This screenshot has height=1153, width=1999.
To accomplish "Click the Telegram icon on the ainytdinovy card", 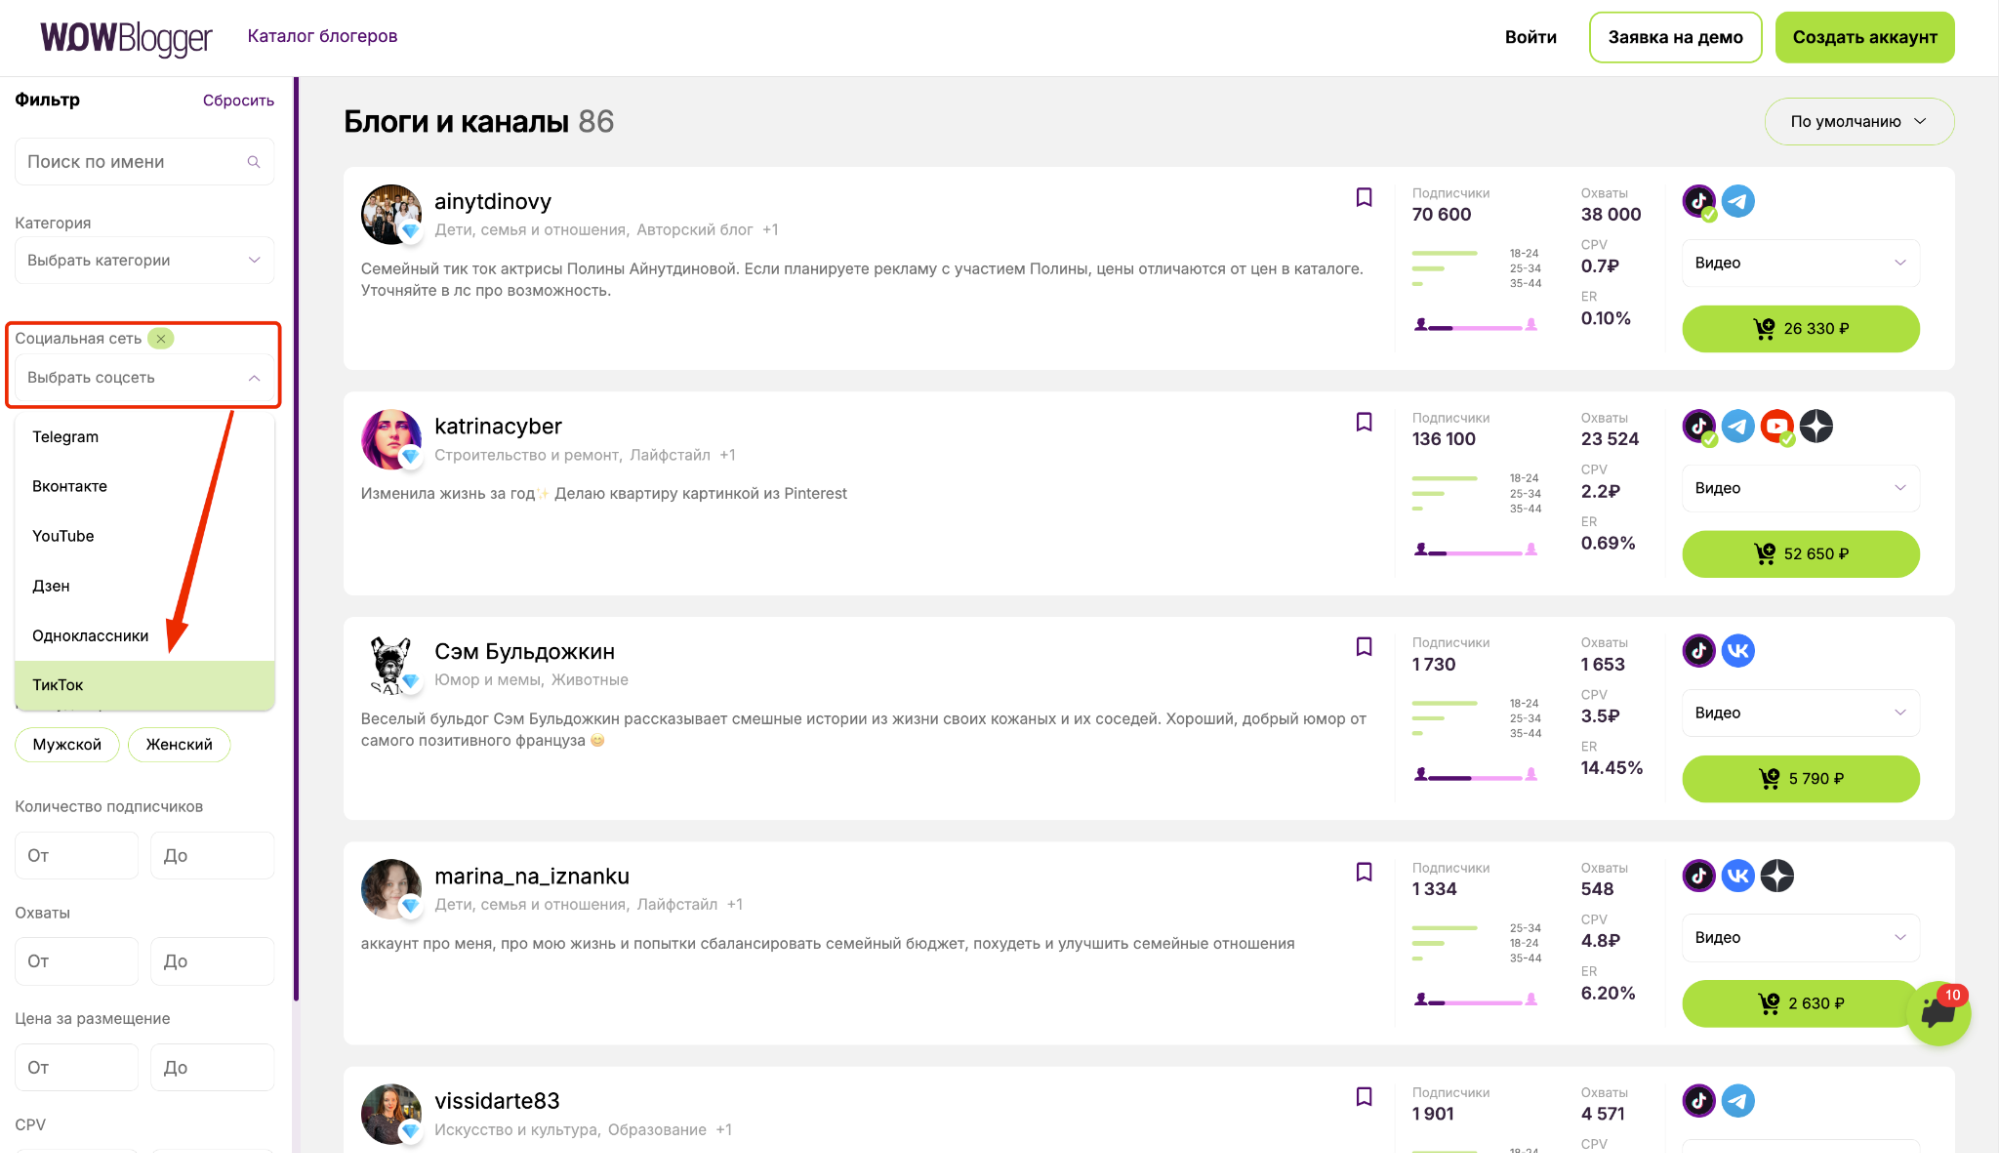I will [x=1737, y=201].
